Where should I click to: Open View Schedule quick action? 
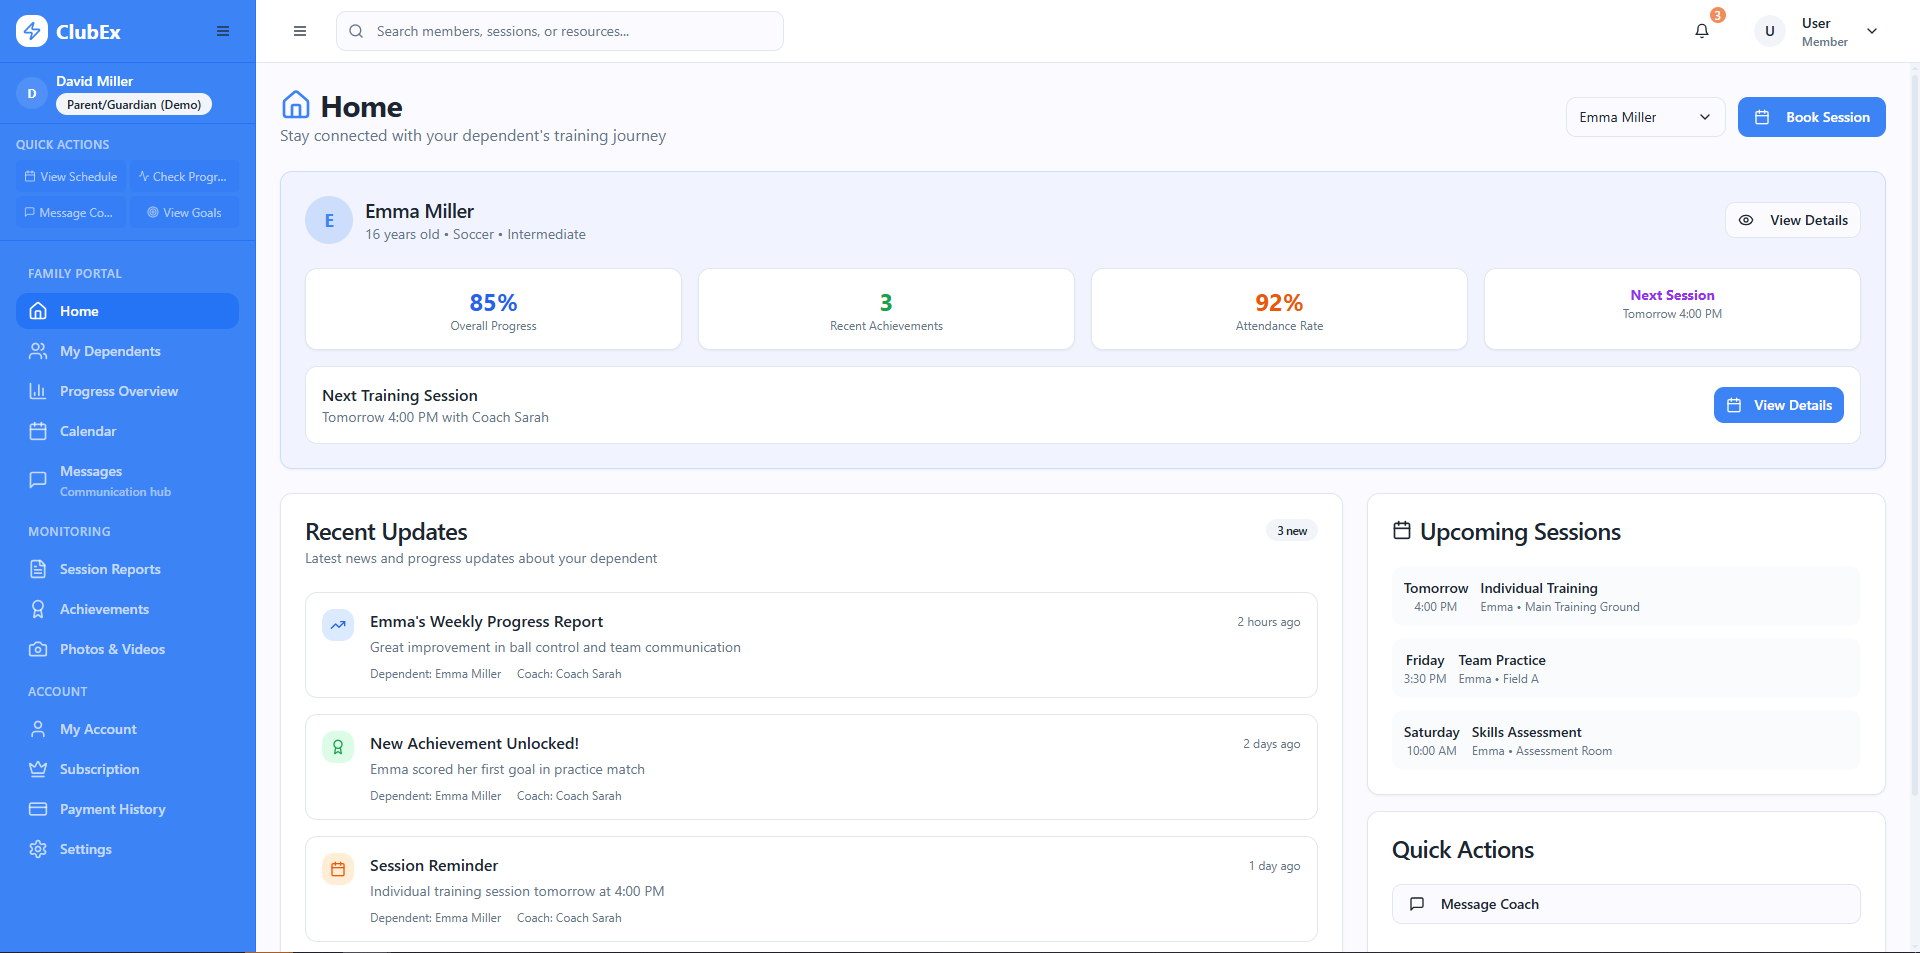pyautogui.click(x=71, y=177)
